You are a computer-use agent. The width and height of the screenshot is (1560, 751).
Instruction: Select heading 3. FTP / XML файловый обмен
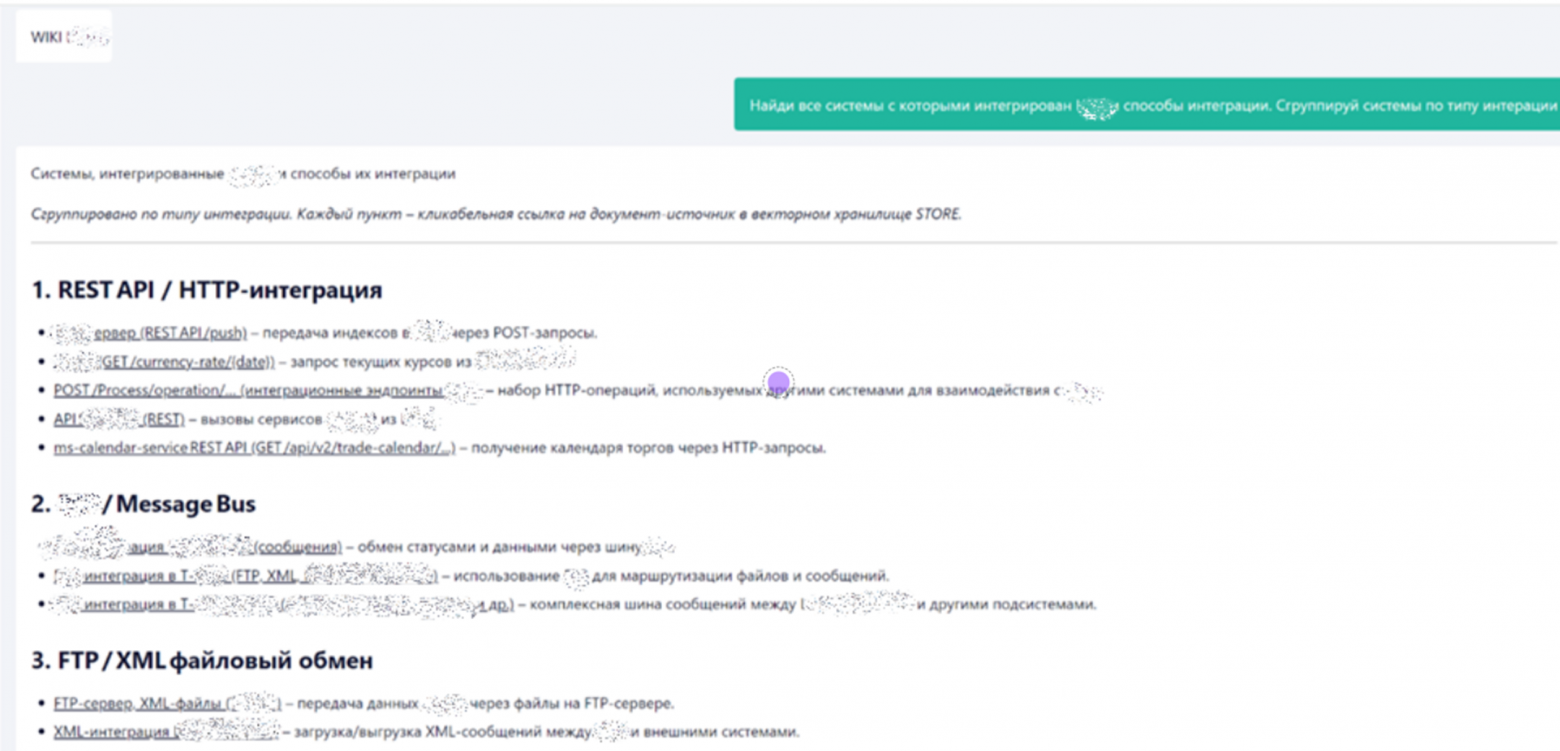click(x=201, y=661)
